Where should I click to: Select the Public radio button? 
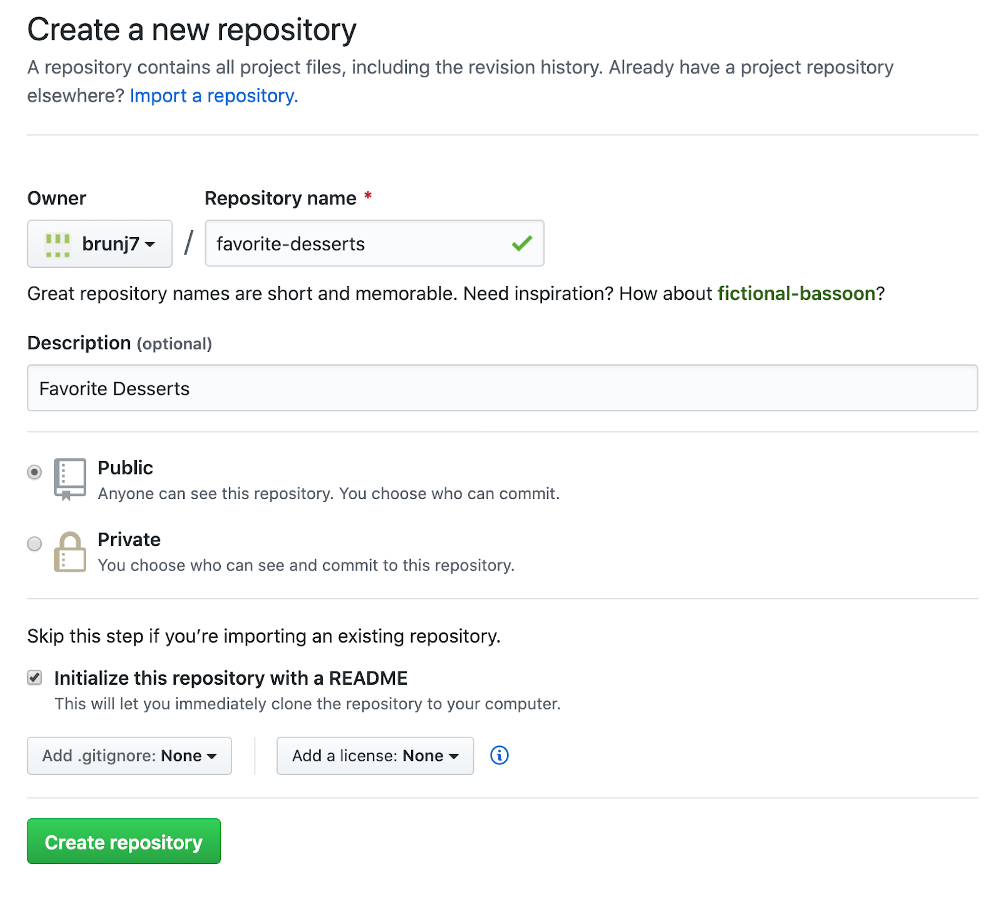35,472
